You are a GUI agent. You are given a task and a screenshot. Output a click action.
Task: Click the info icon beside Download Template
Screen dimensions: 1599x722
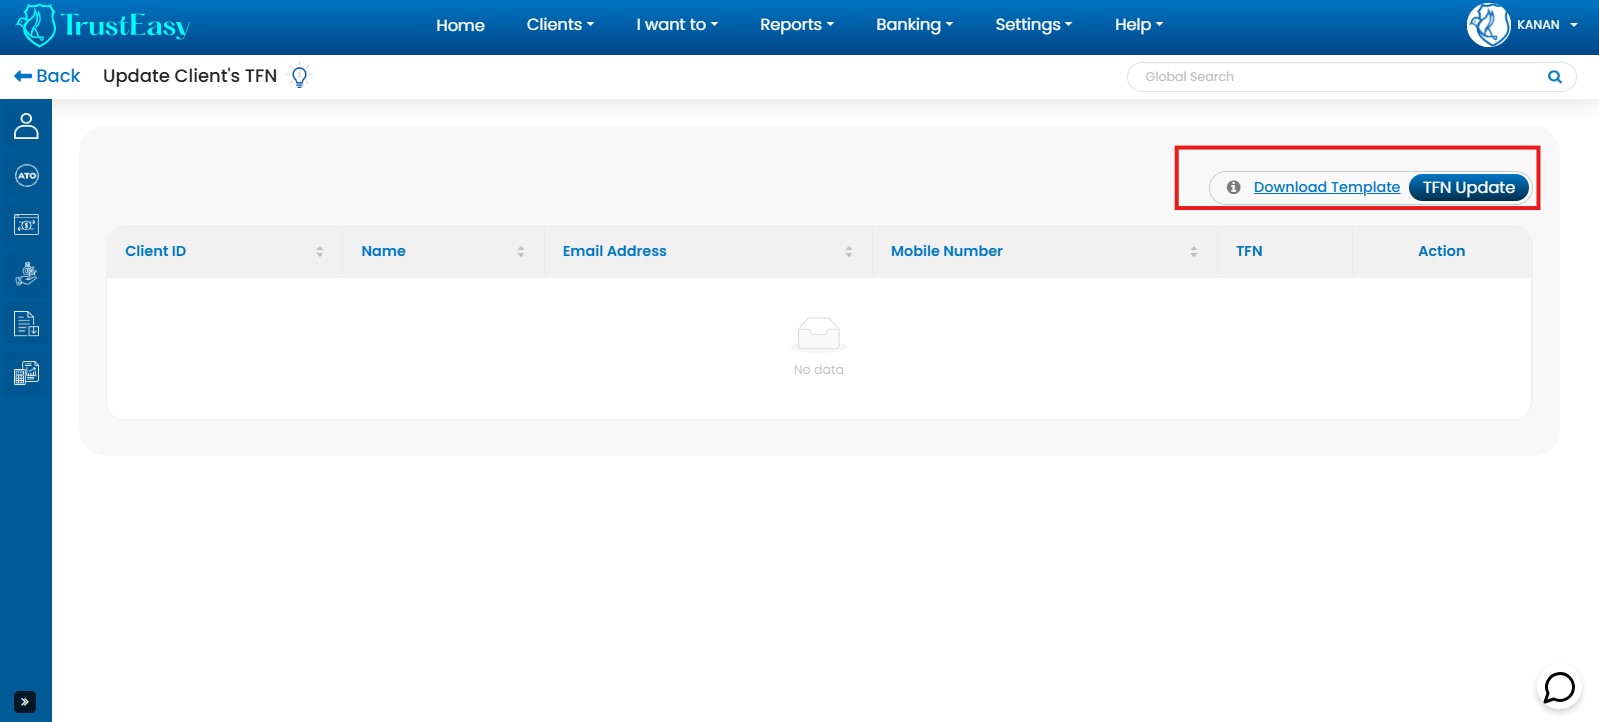[x=1233, y=187]
